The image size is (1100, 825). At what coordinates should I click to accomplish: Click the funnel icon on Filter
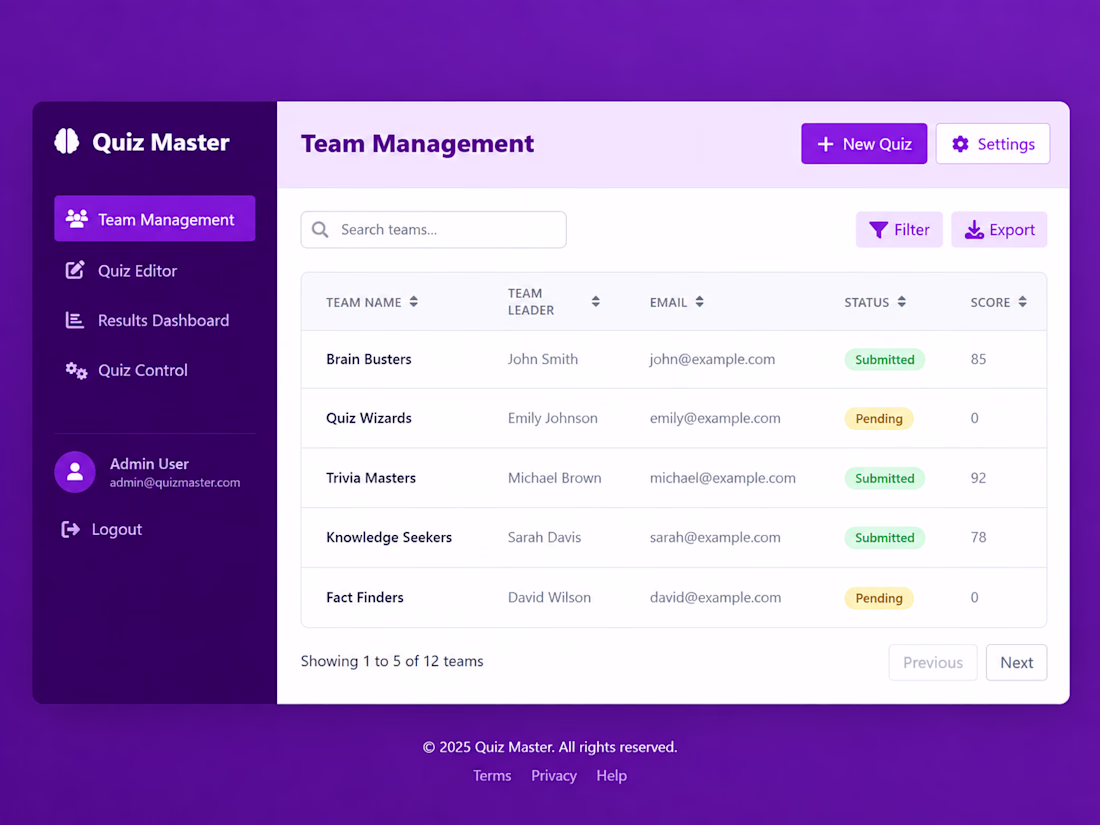click(x=878, y=229)
